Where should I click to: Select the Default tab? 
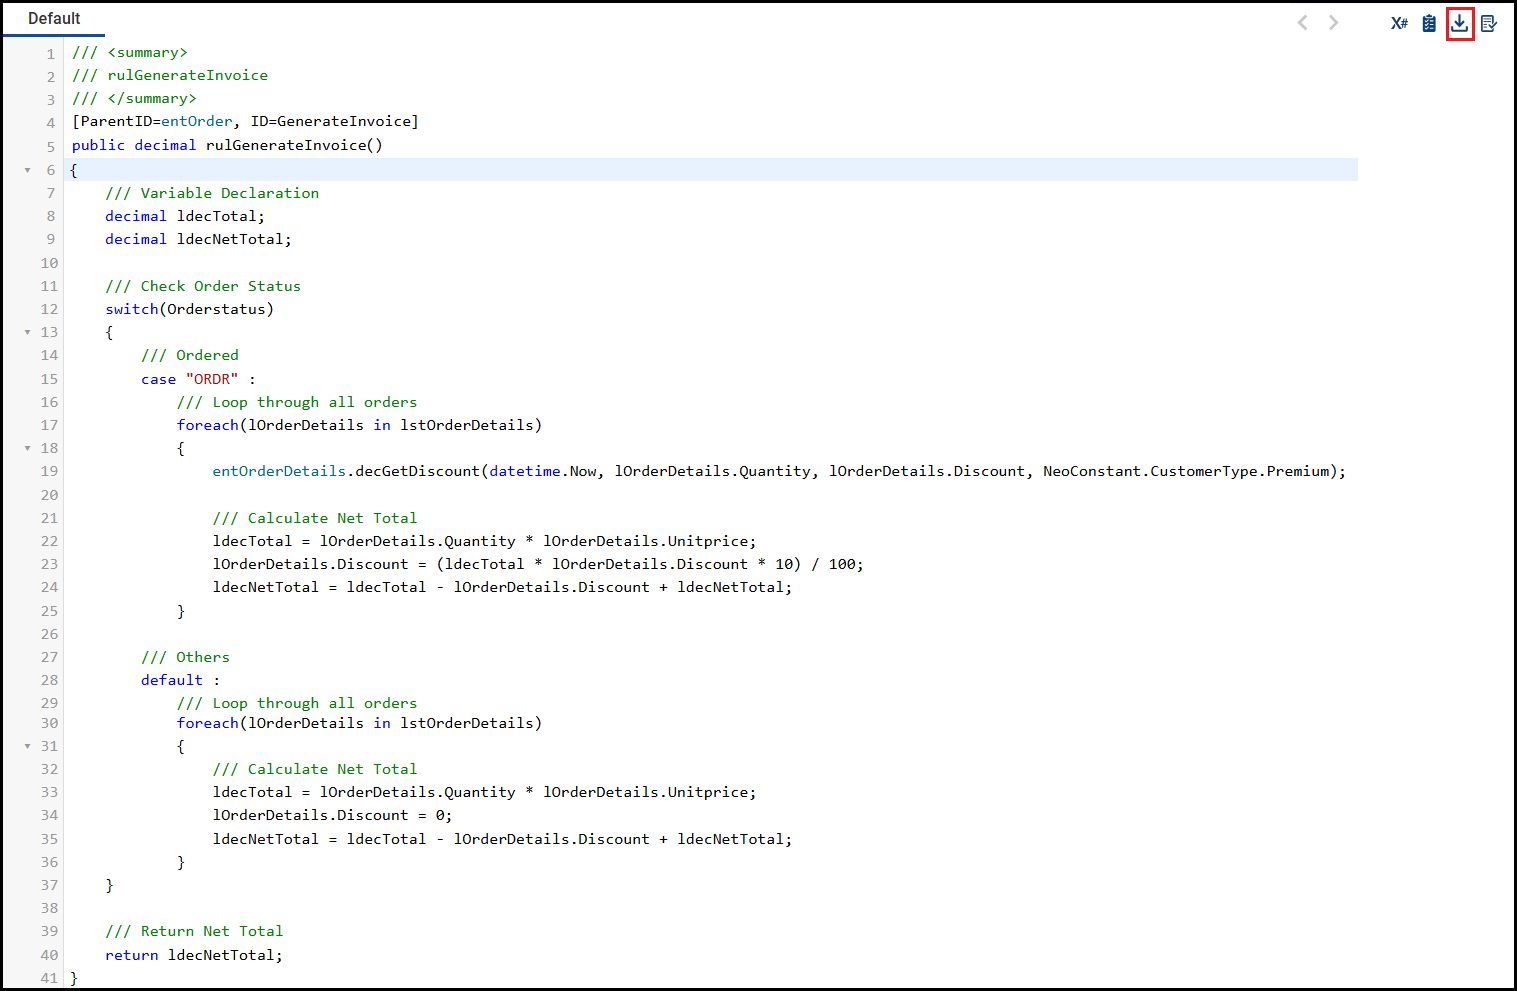pos(54,19)
